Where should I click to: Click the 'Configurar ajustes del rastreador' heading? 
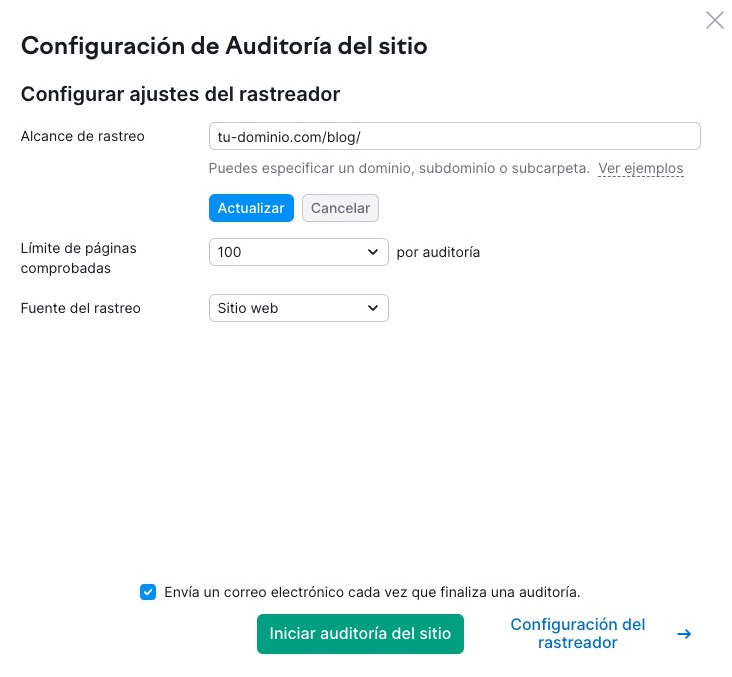[181, 94]
